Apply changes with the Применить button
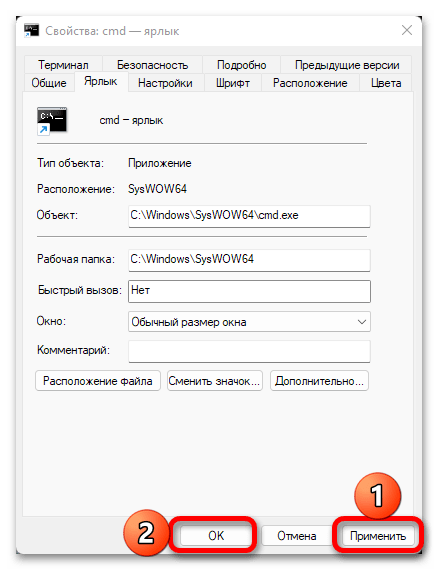This screenshot has height=570, width=438. tap(378, 536)
